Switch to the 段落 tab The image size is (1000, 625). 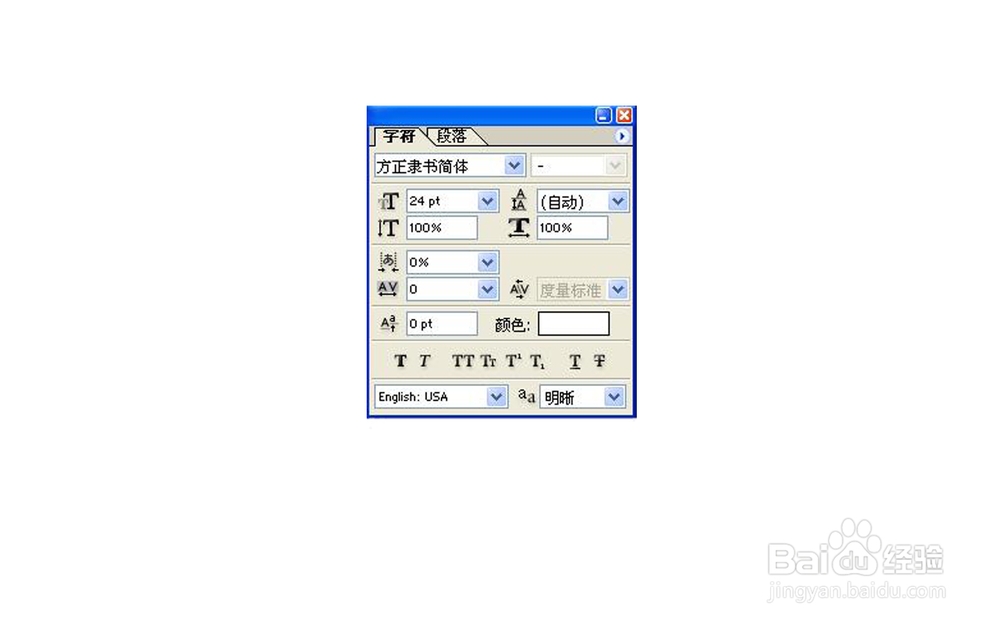(452, 136)
